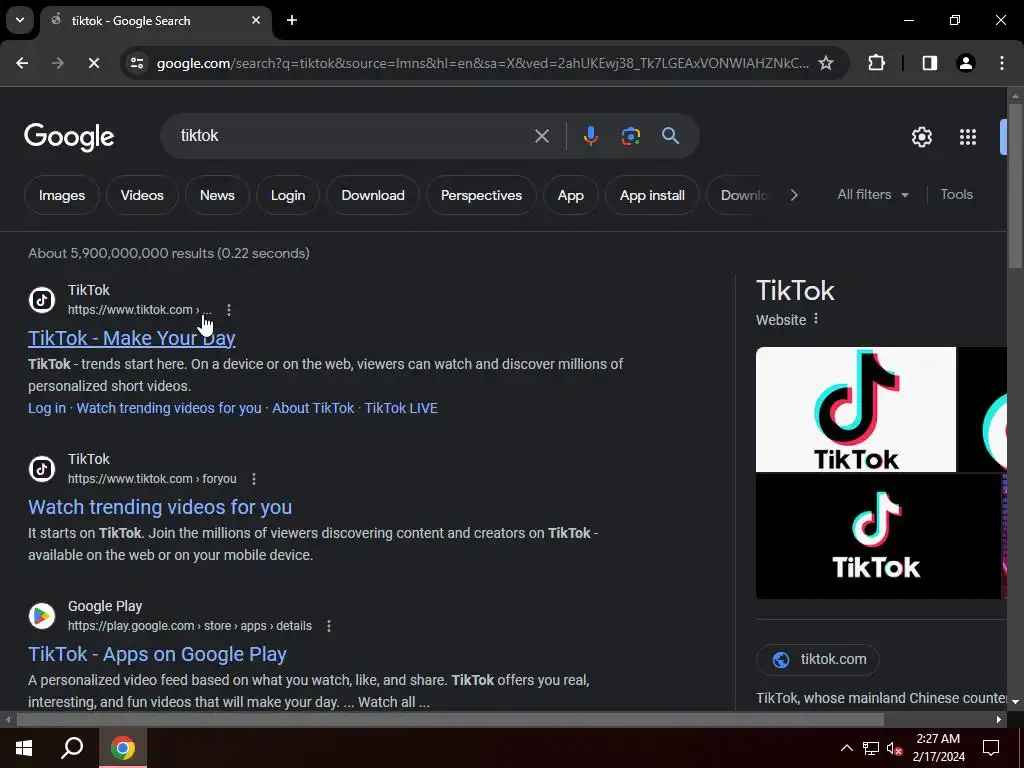
Task: Show more filter chips with right chevron
Action: (793, 195)
